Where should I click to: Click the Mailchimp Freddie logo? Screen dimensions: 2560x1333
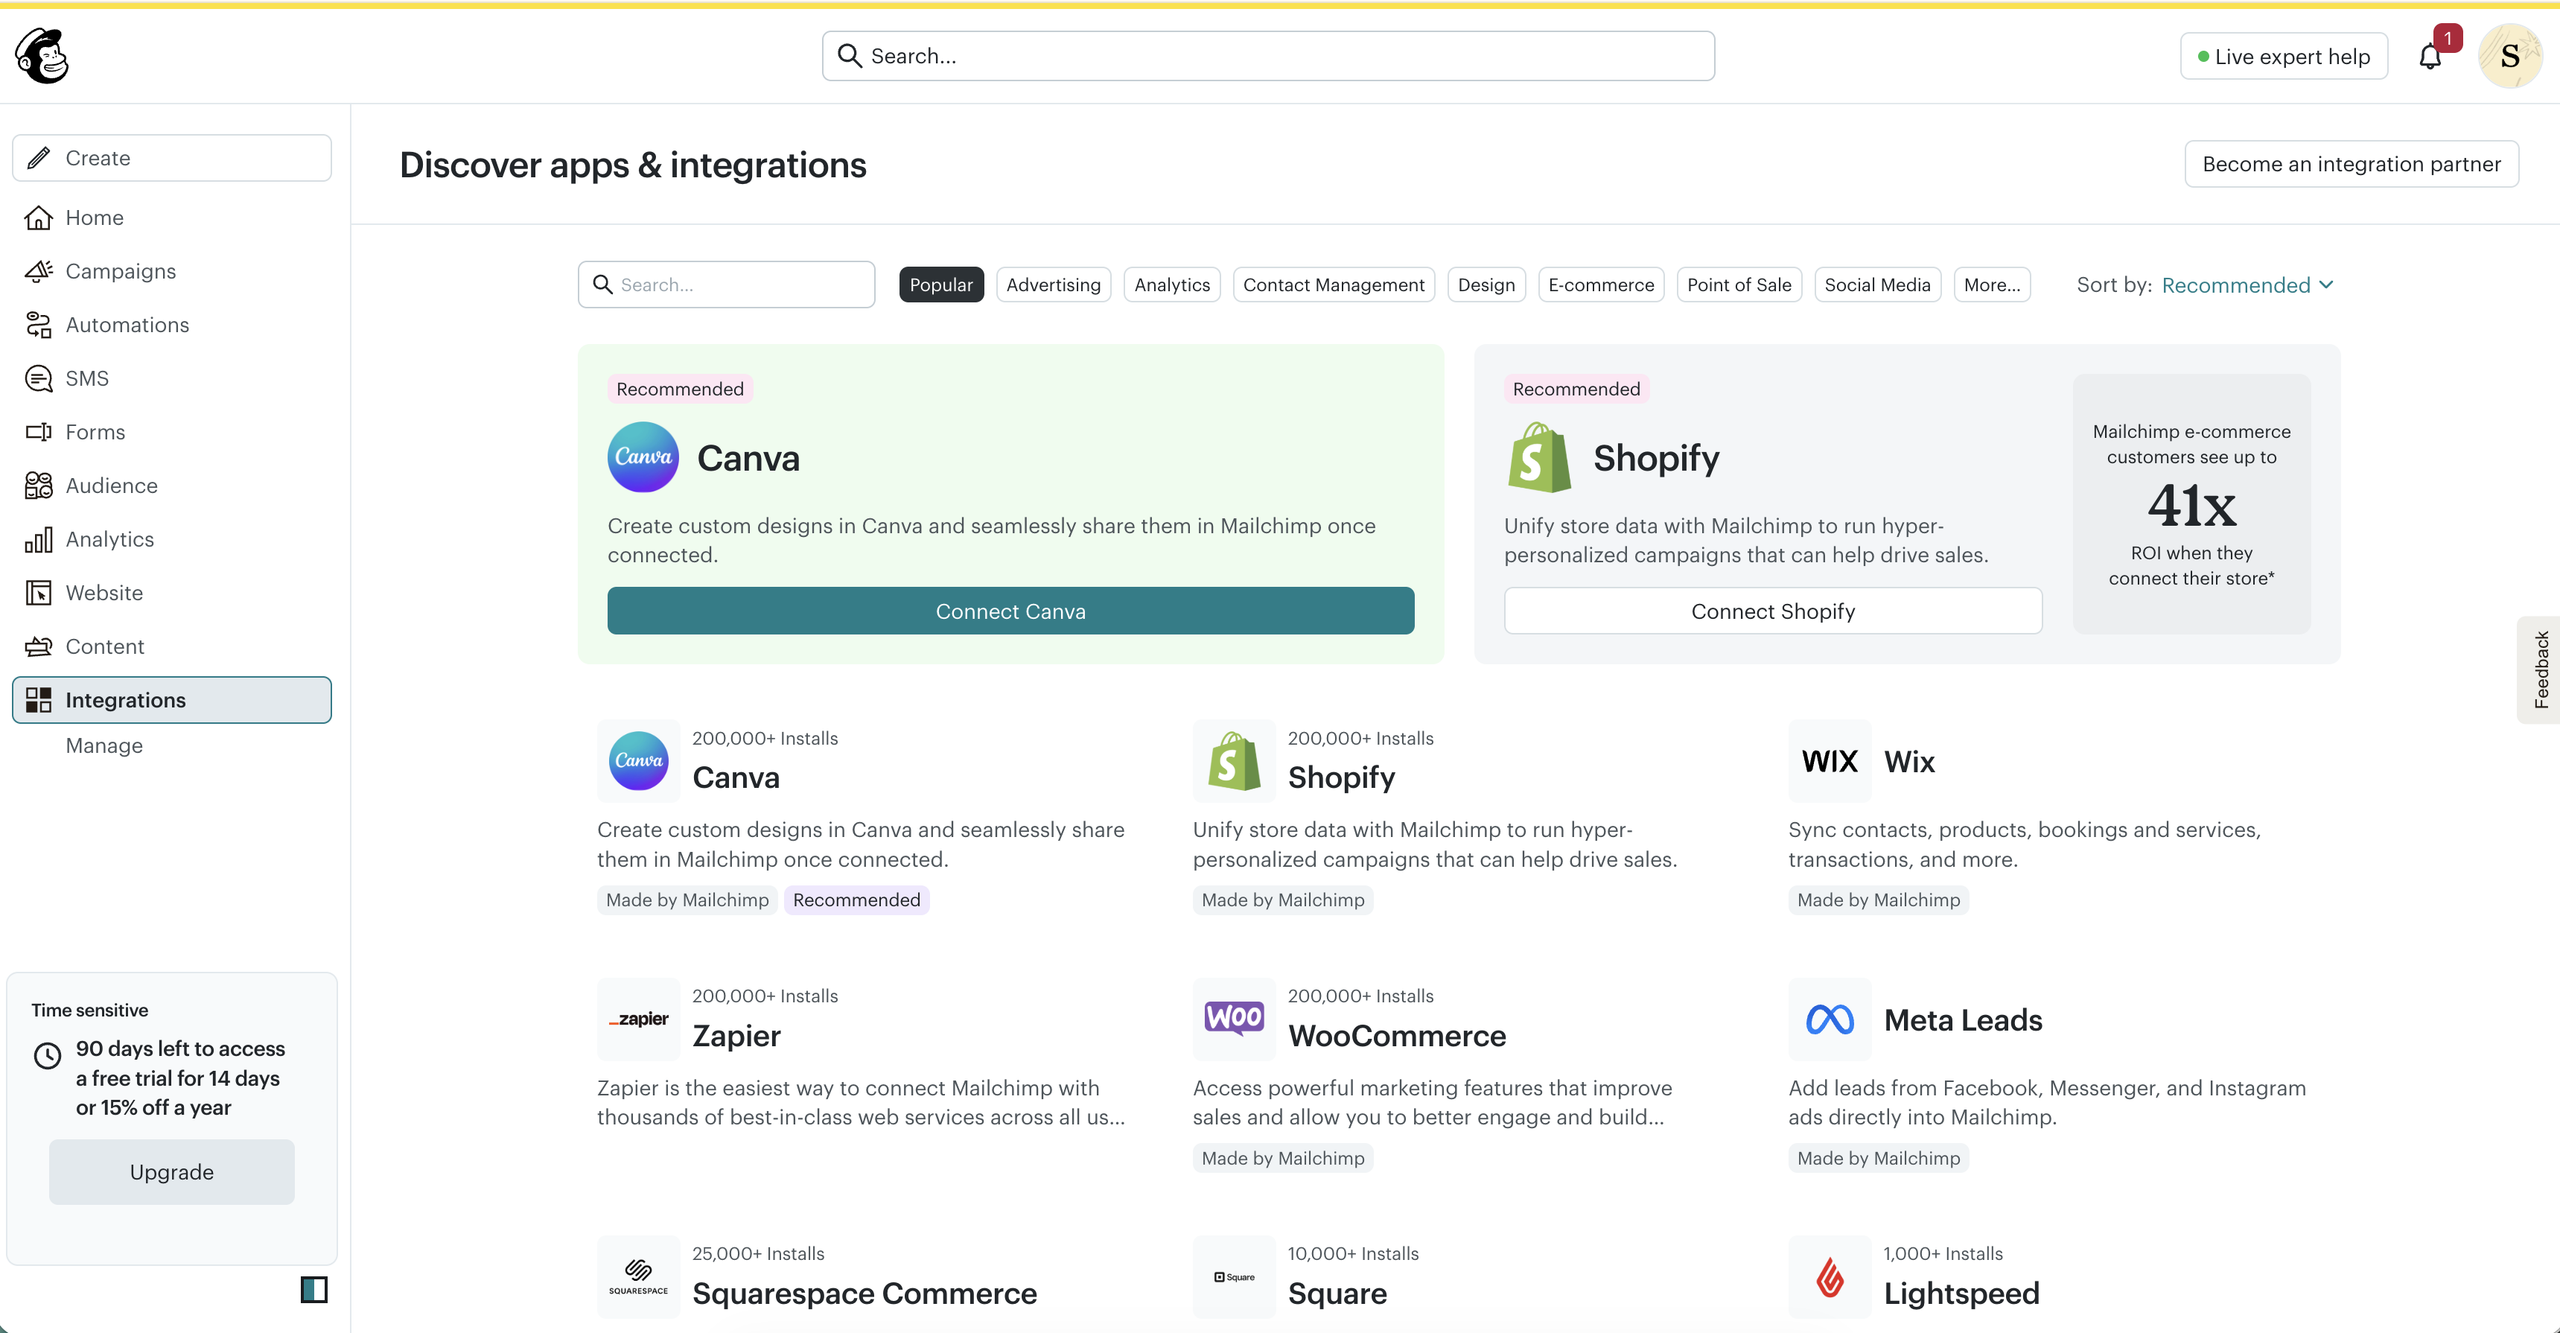tap(42, 56)
